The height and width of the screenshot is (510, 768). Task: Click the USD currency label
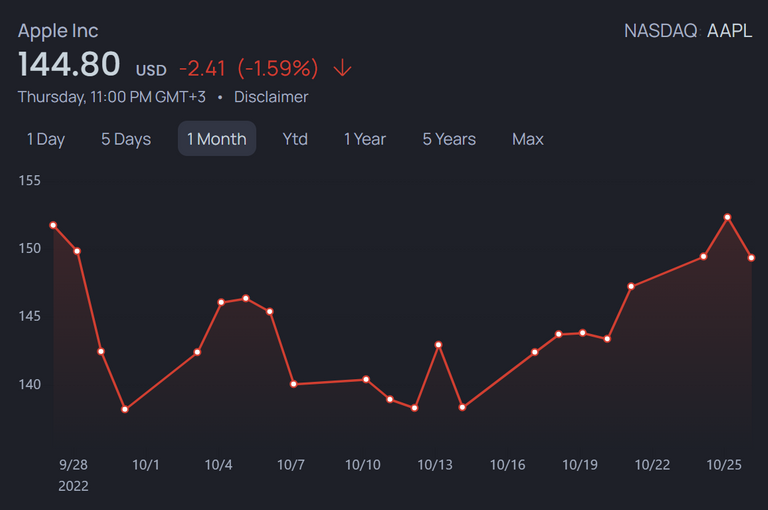coord(151,71)
